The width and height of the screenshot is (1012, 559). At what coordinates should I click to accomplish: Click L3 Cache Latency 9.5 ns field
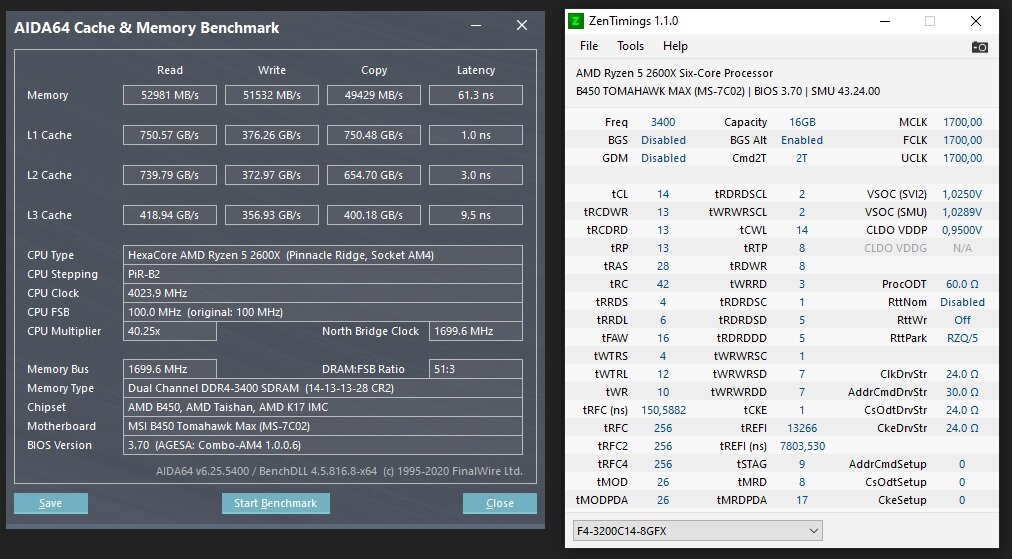(x=476, y=215)
